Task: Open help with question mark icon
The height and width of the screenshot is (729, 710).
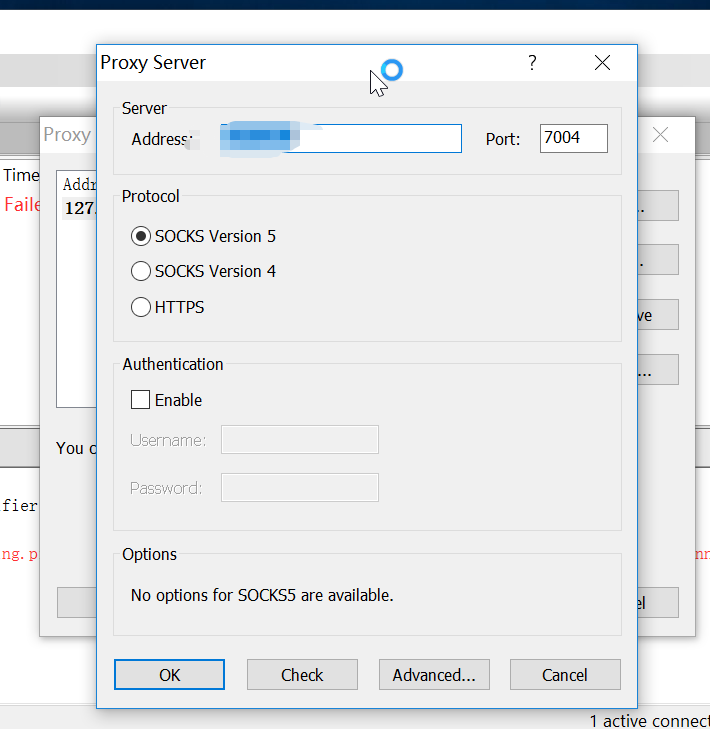Action: point(532,62)
